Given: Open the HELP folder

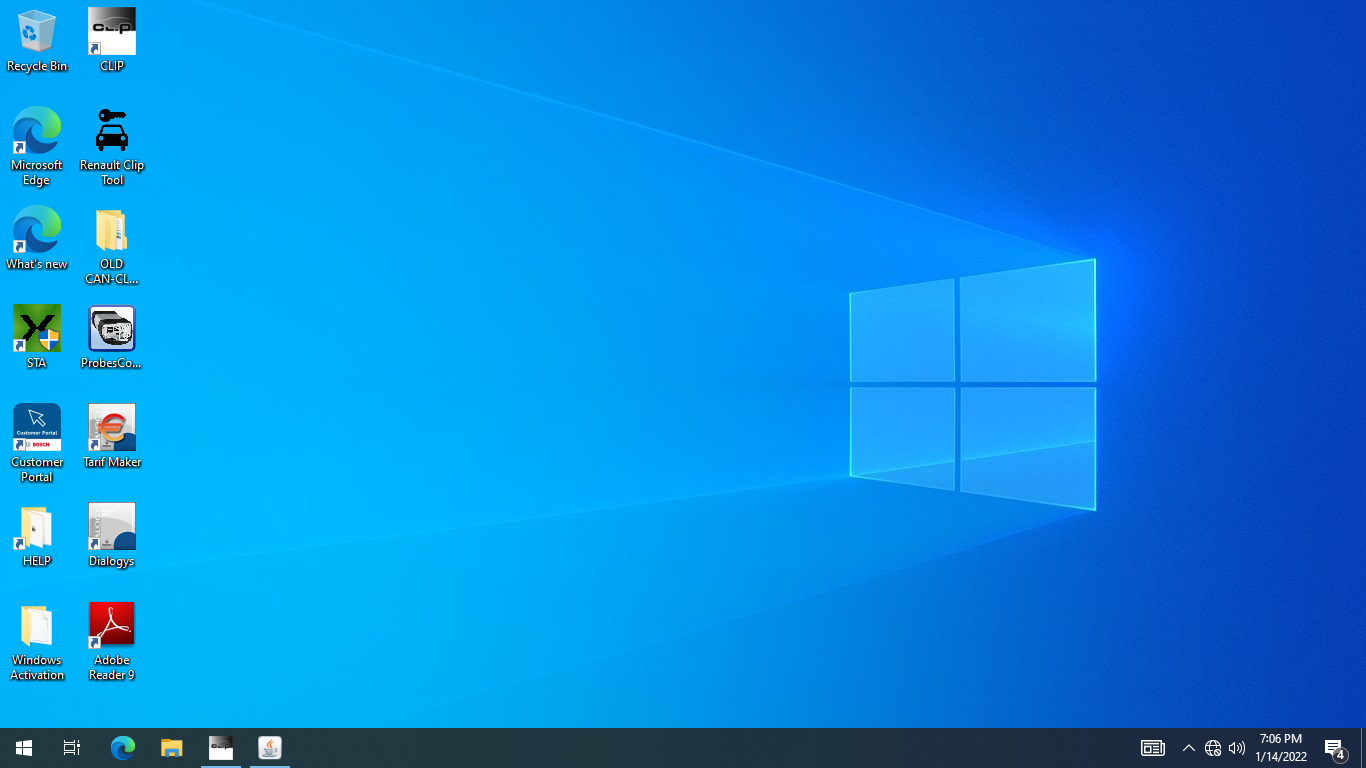Looking at the screenshot, I should click(37, 526).
